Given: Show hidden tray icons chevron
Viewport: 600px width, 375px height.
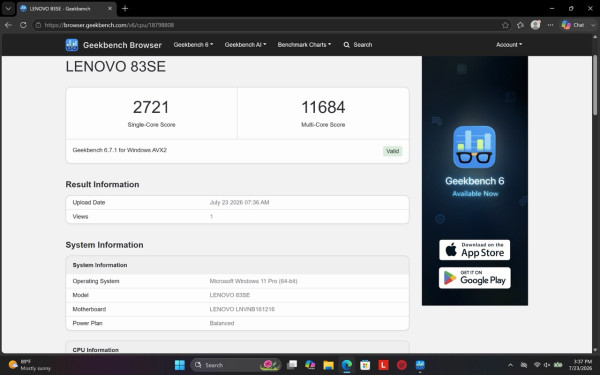Looking at the screenshot, I should (510, 365).
